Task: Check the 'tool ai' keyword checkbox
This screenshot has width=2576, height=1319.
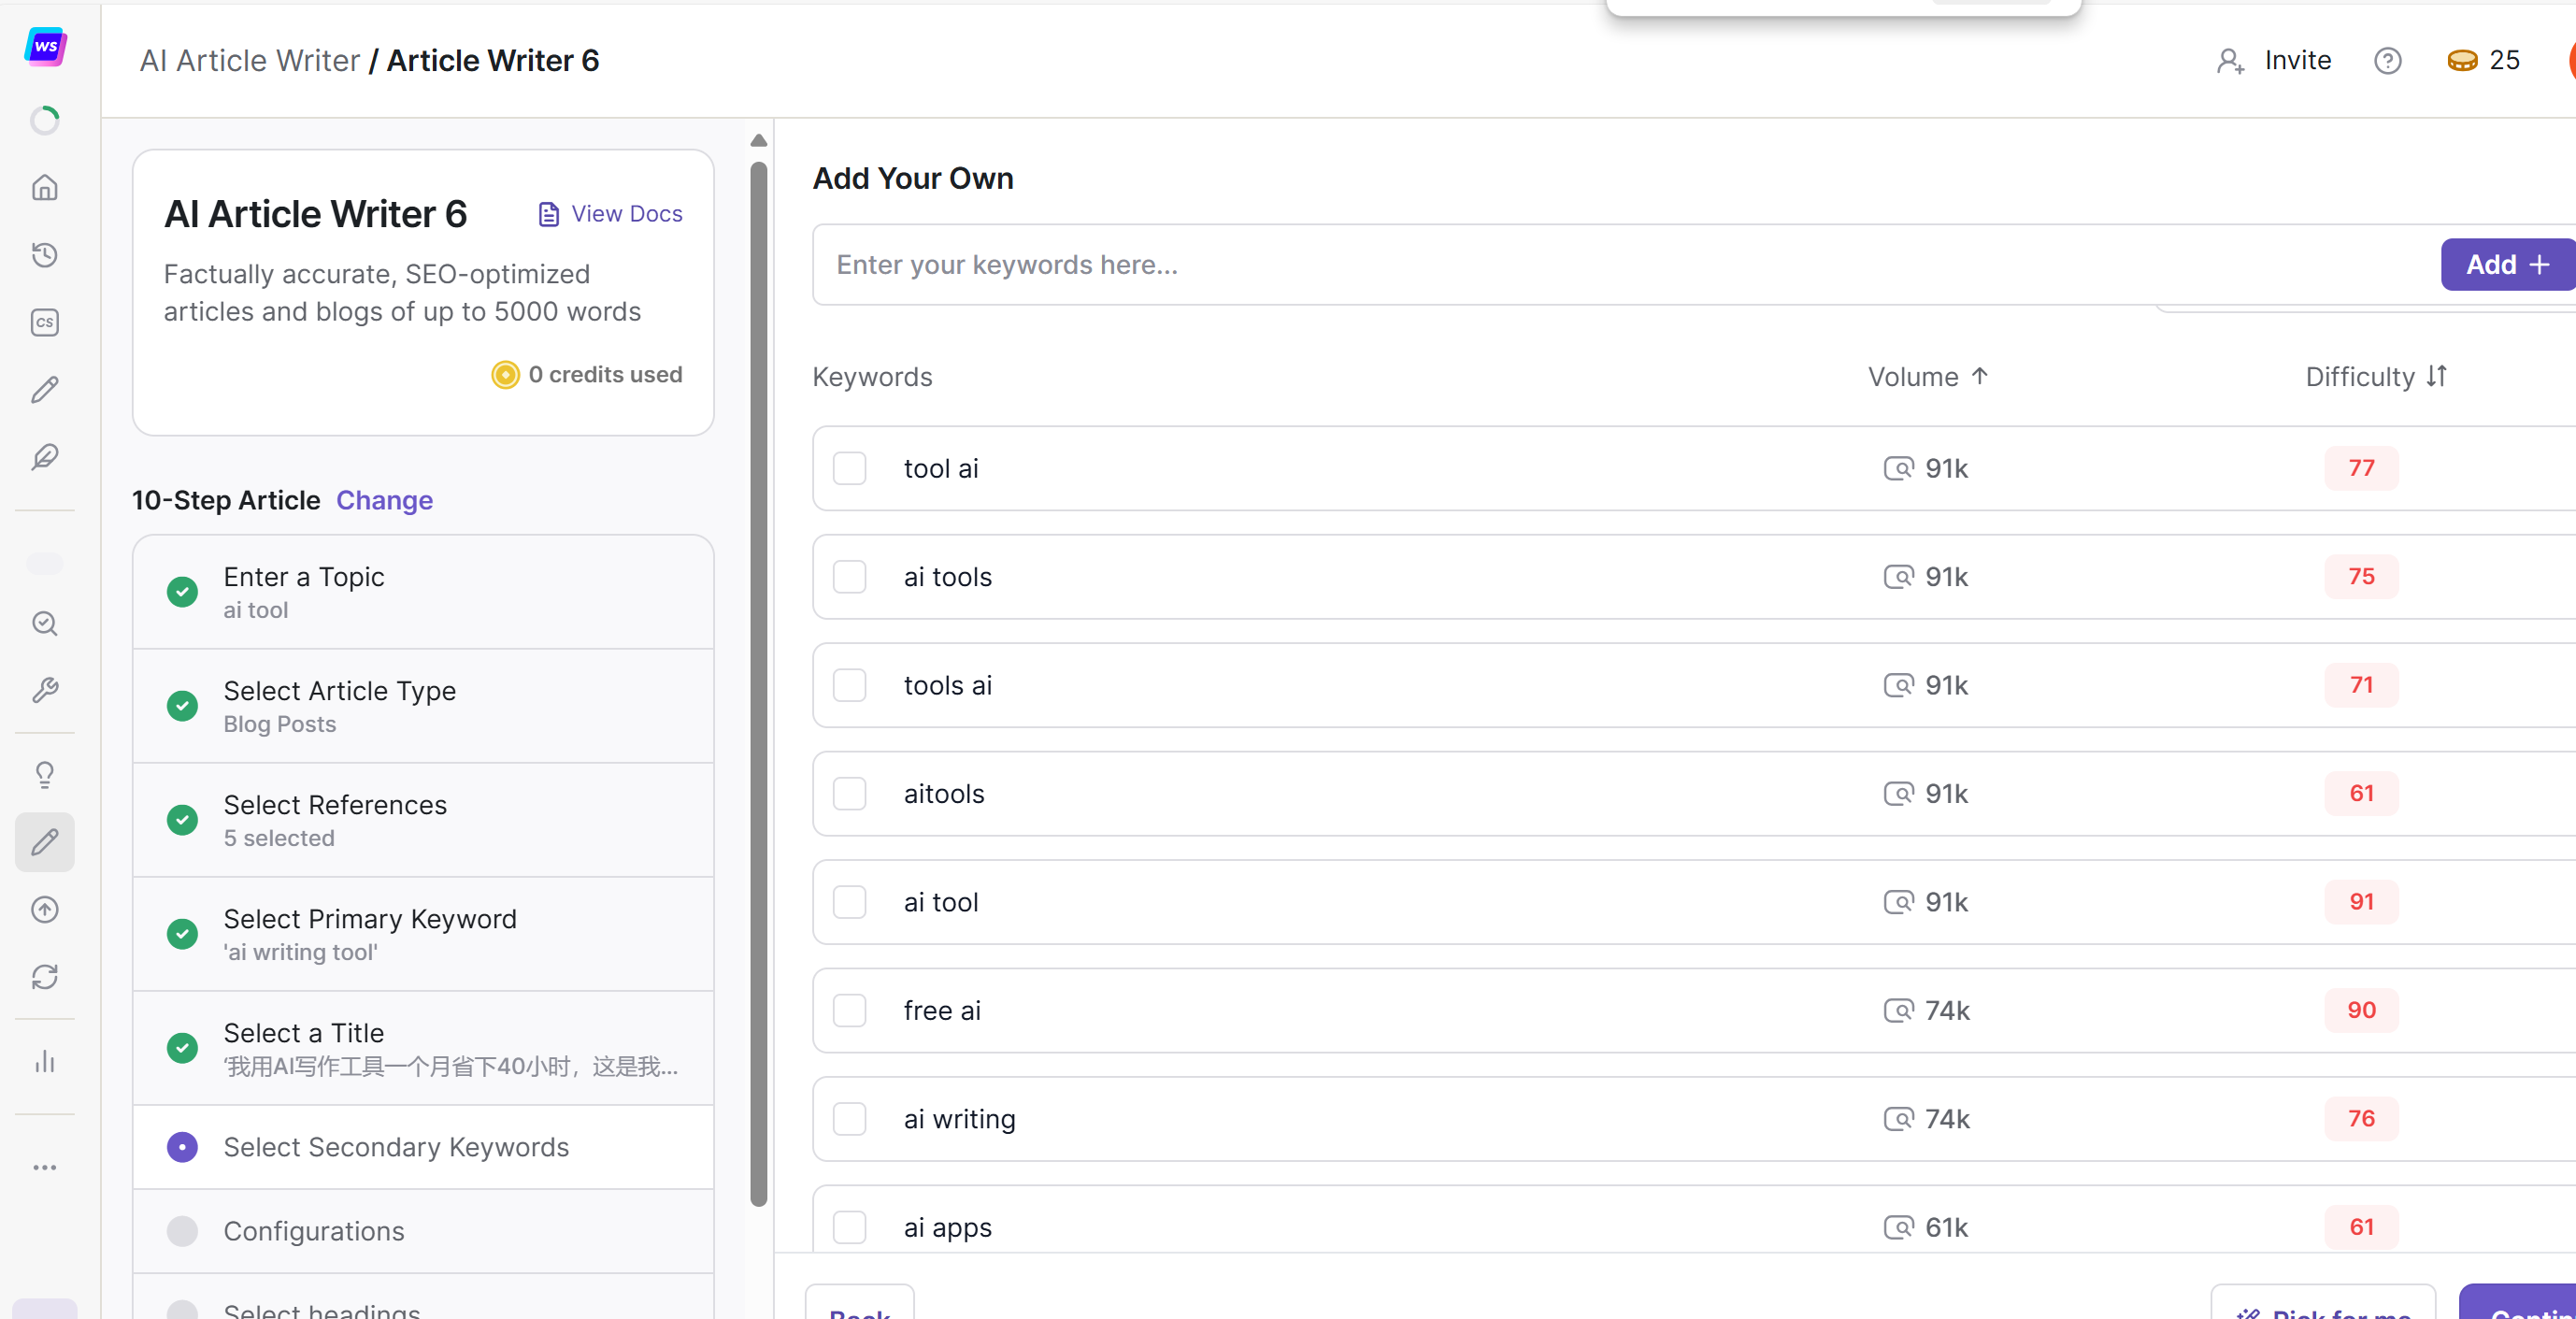Action: click(849, 468)
